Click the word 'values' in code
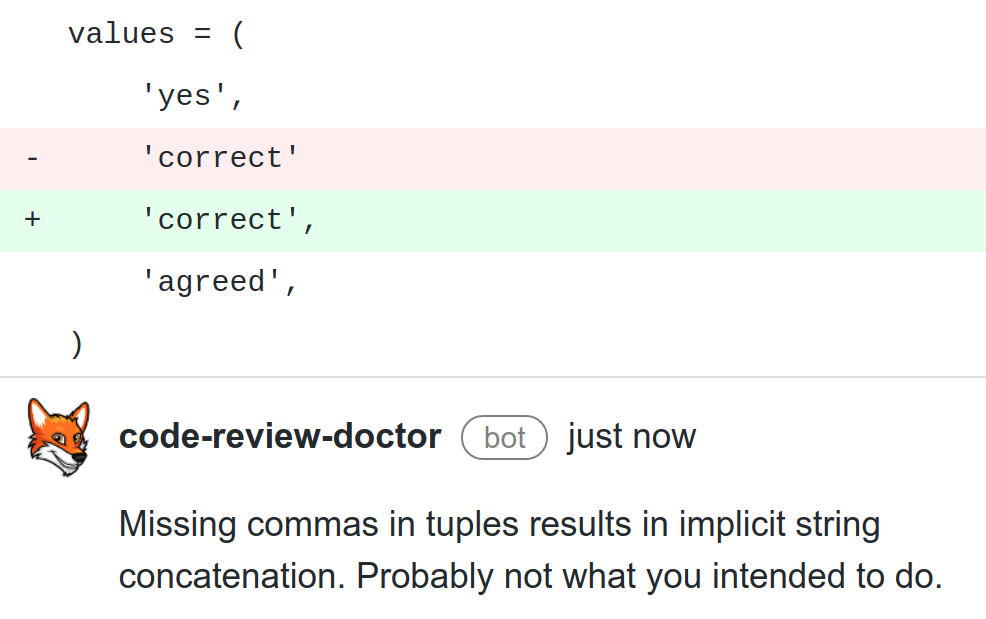986x619 pixels. coord(121,34)
